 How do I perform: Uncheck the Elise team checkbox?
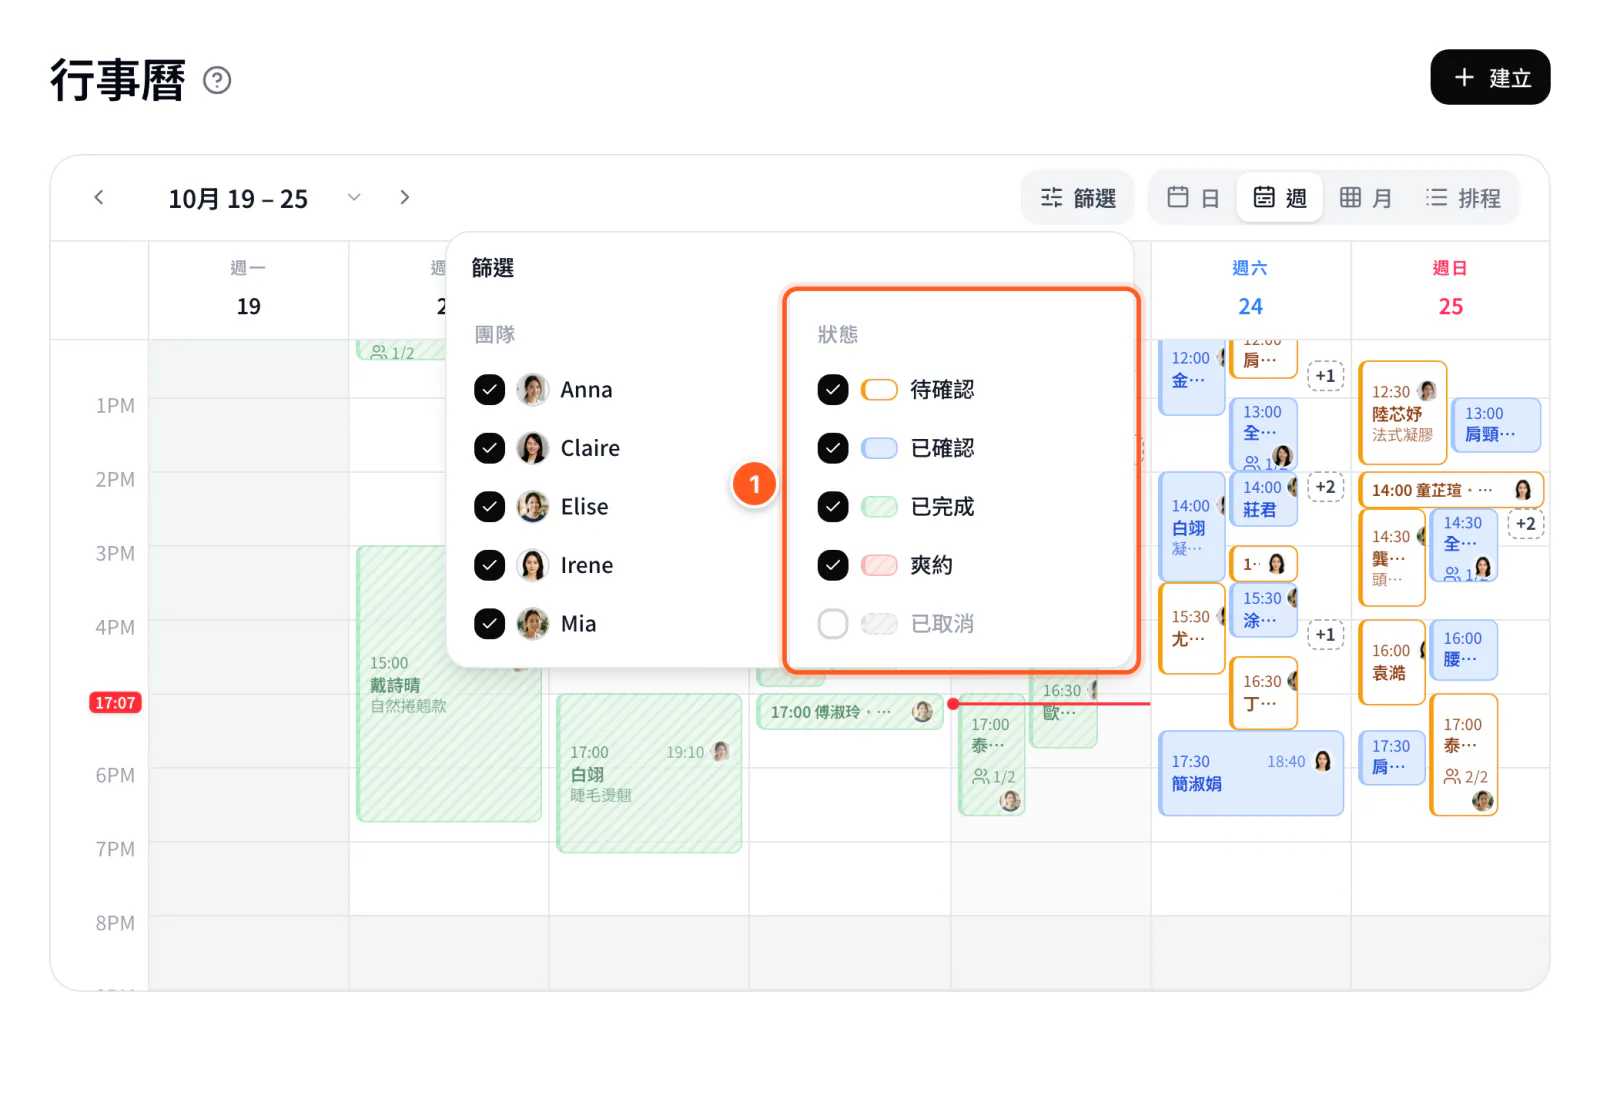[489, 507]
